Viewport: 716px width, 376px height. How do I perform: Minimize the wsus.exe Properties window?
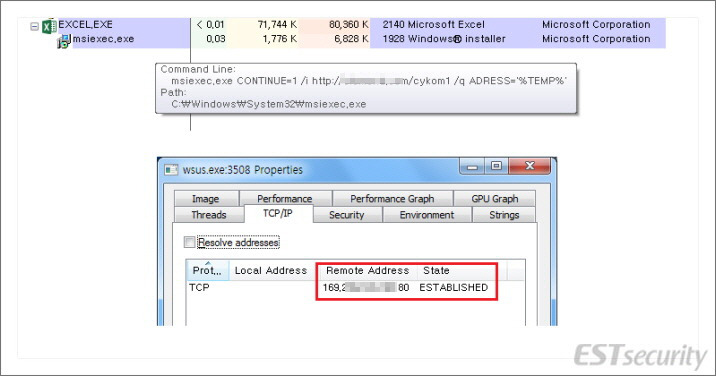[x=472, y=166]
